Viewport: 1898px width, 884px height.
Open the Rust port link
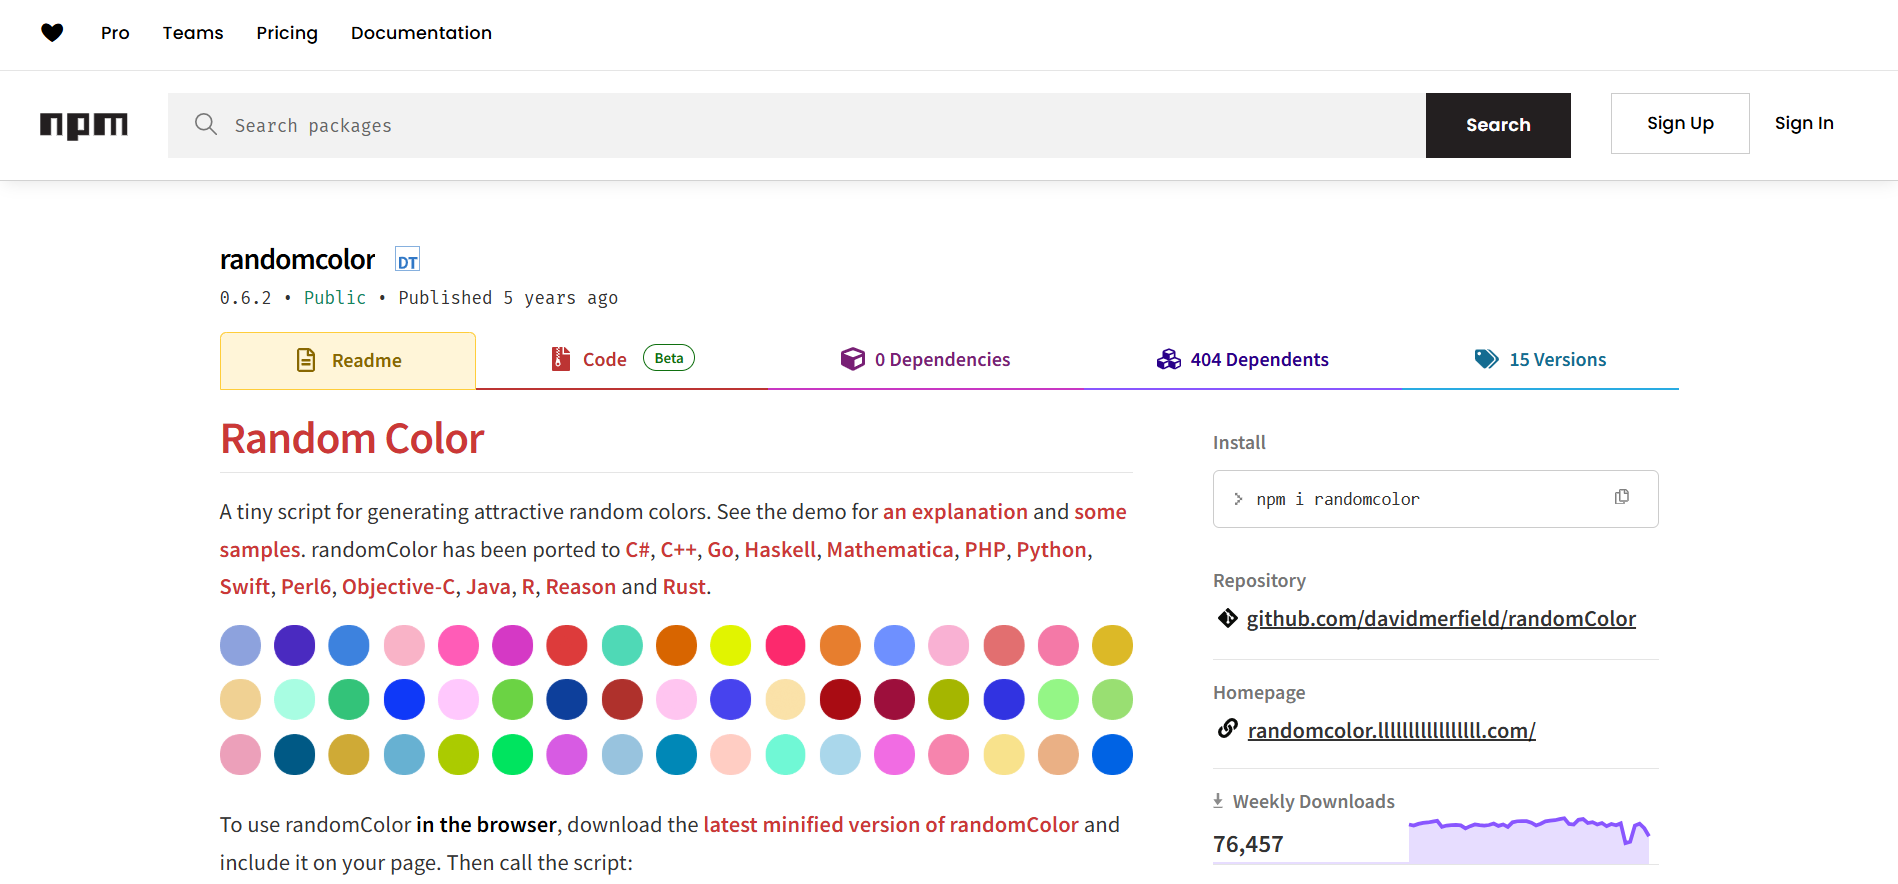[684, 587]
